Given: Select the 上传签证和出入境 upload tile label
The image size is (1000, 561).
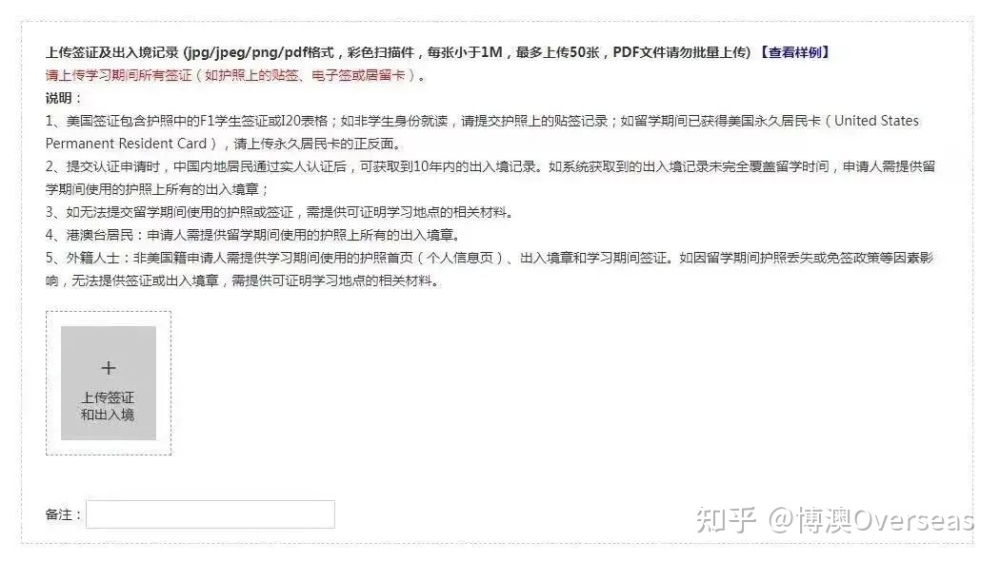Looking at the screenshot, I should click(x=108, y=406).
